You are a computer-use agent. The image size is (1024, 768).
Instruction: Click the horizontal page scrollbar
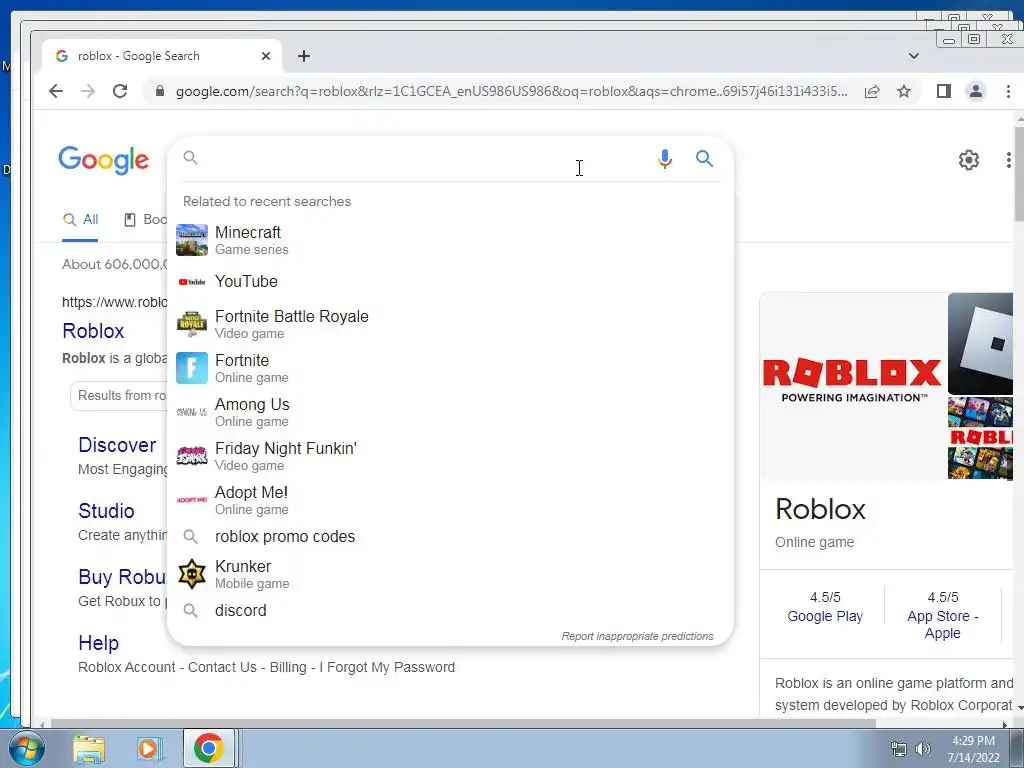[462, 724]
